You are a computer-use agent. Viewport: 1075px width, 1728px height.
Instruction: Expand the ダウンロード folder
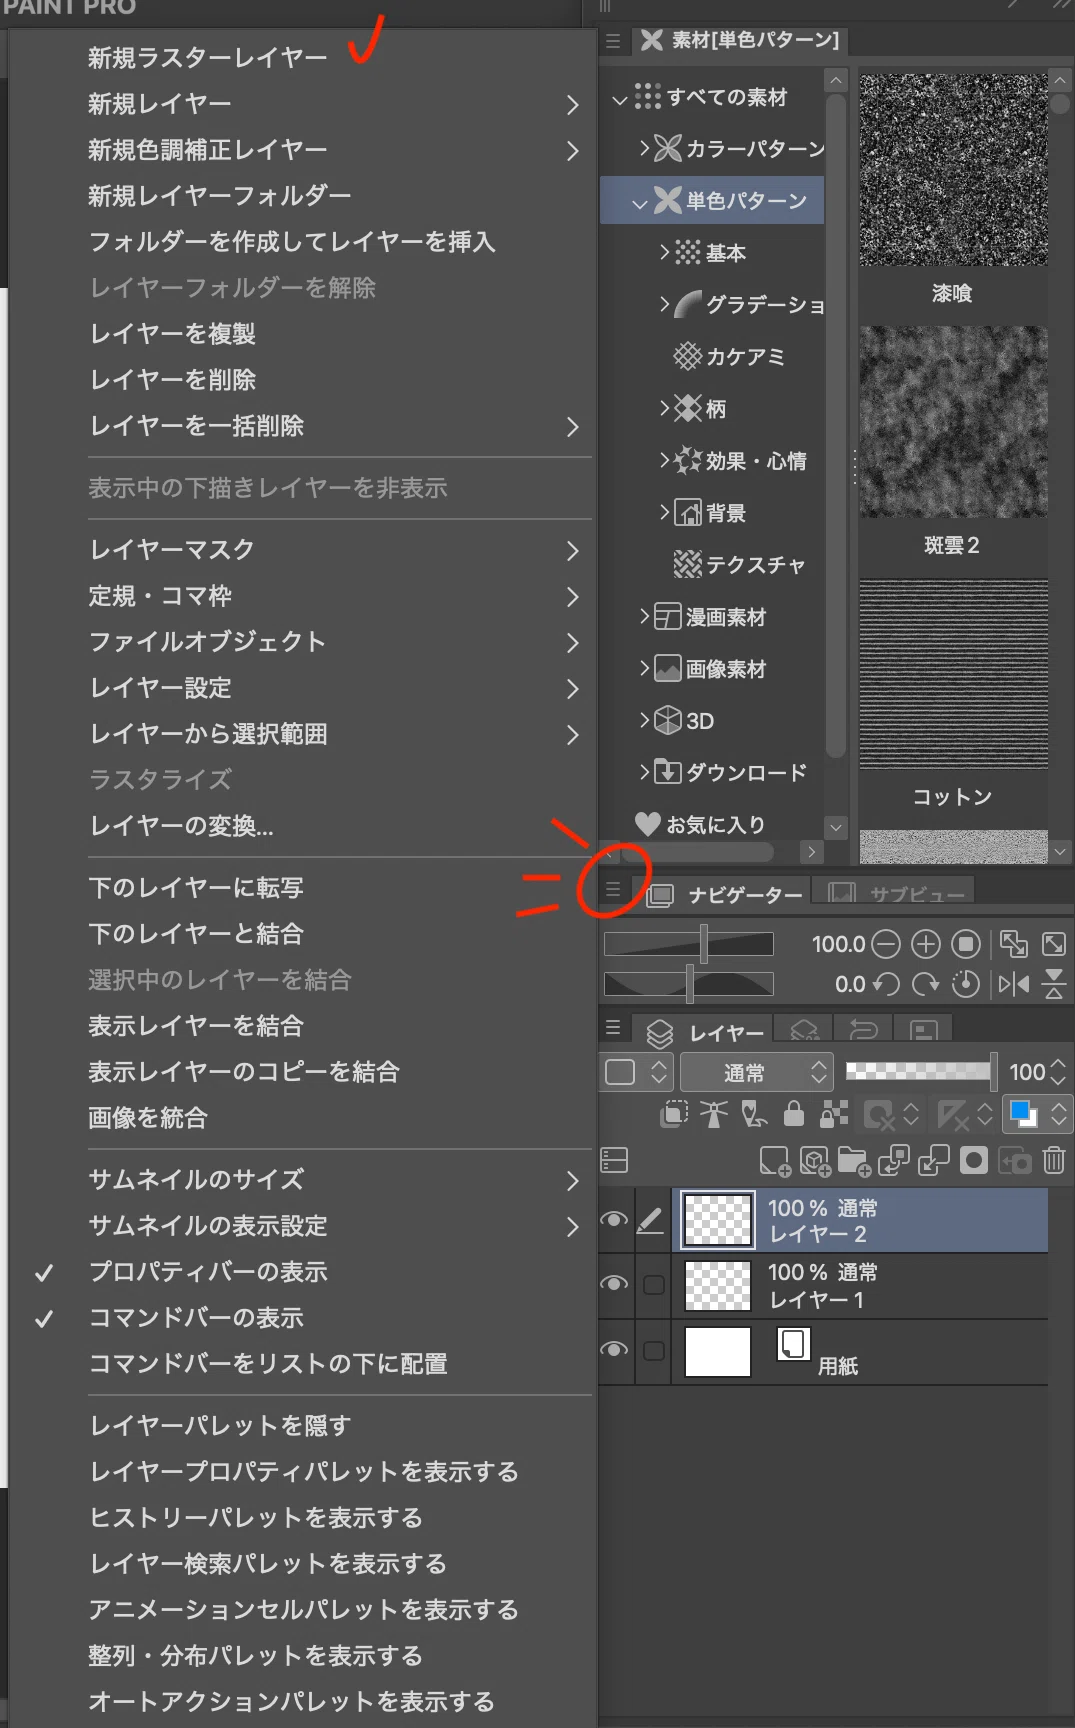pyautogui.click(x=645, y=772)
